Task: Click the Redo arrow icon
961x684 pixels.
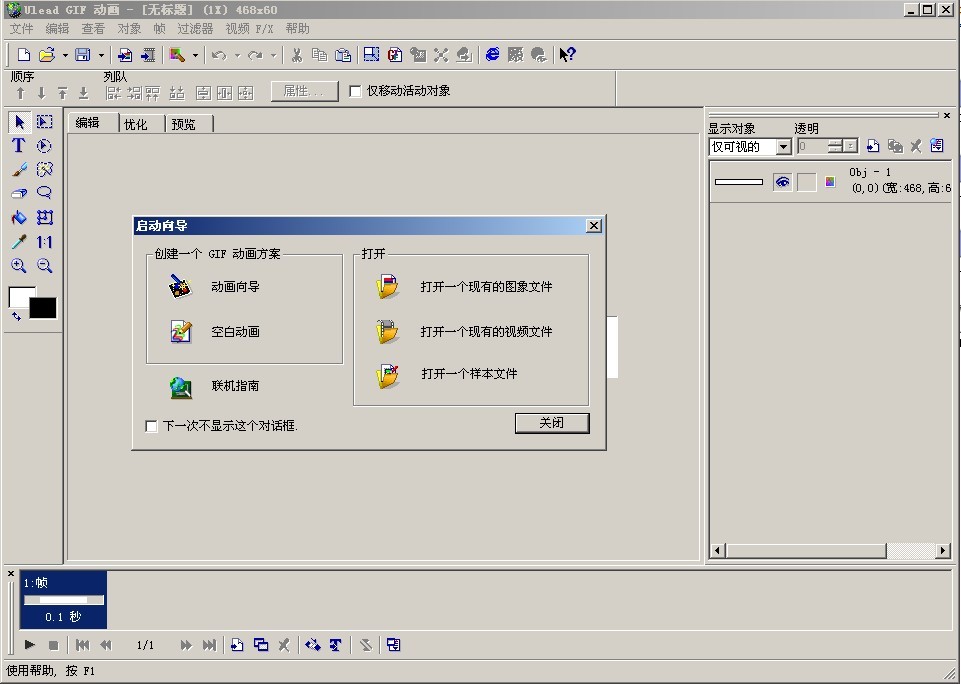Action: click(256, 55)
